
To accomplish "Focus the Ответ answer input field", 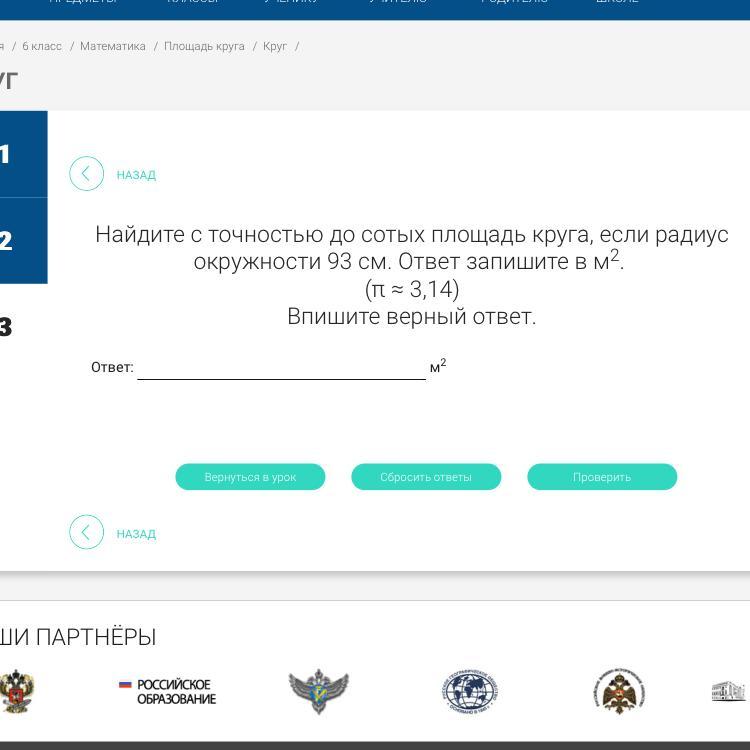I will pos(282,368).
